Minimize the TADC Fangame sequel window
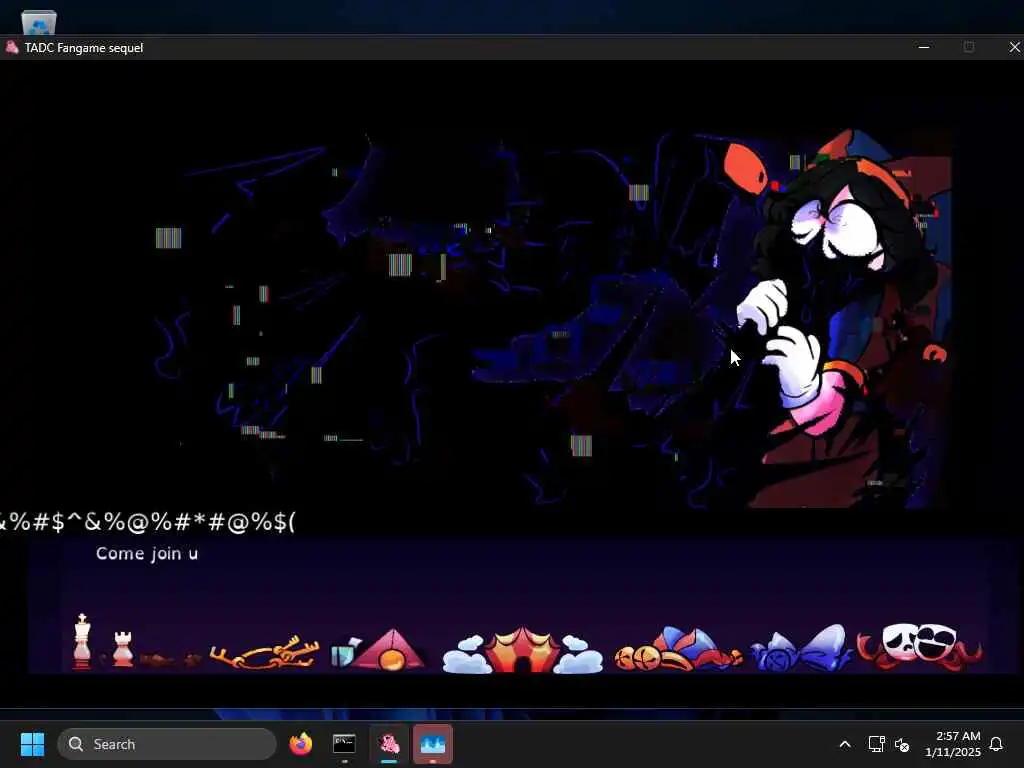Viewport: 1024px width, 768px height. pyautogui.click(x=923, y=47)
